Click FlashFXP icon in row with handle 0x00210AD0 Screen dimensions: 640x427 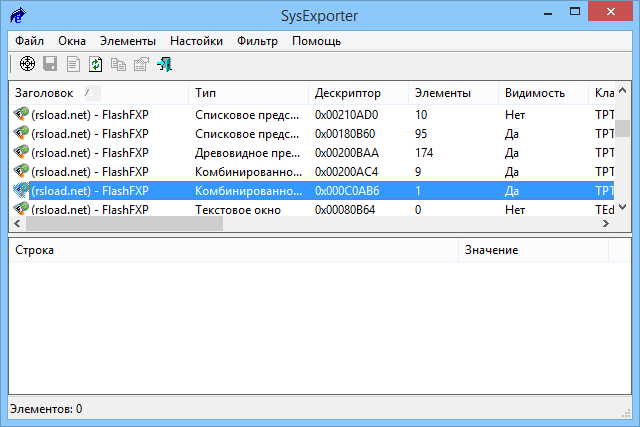click(x=21, y=114)
